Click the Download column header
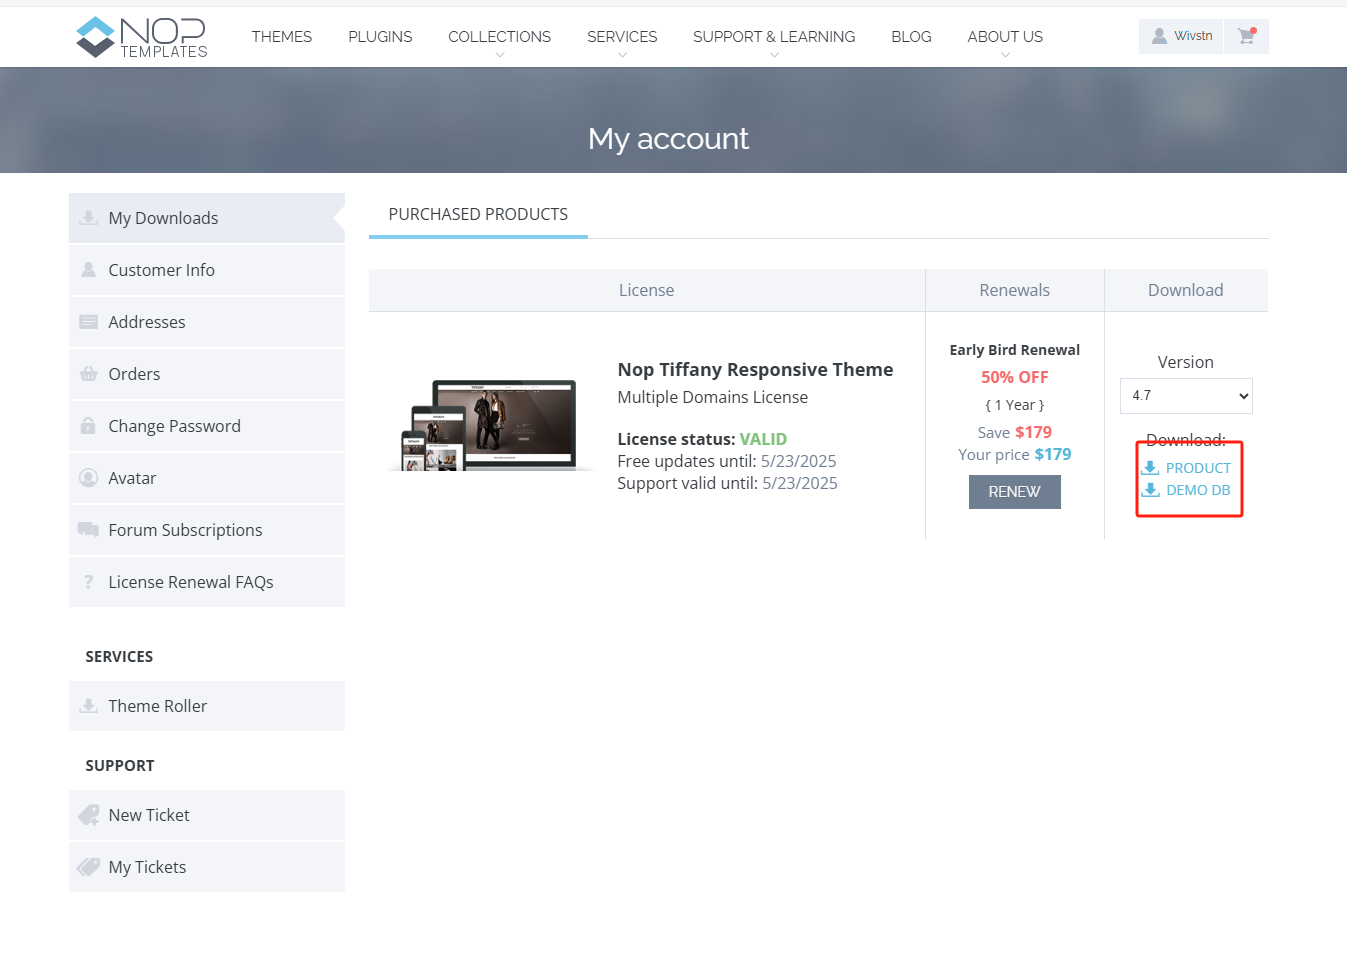The height and width of the screenshot is (968, 1347). click(x=1186, y=290)
